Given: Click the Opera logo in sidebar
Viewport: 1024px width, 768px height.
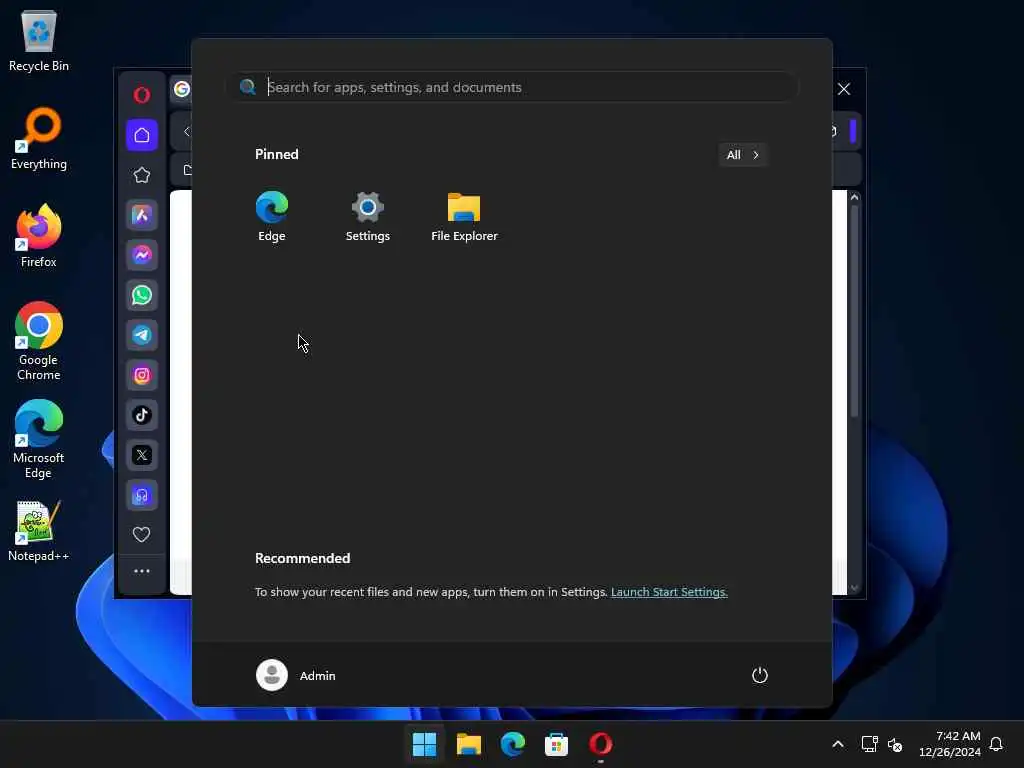Looking at the screenshot, I should [x=142, y=95].
